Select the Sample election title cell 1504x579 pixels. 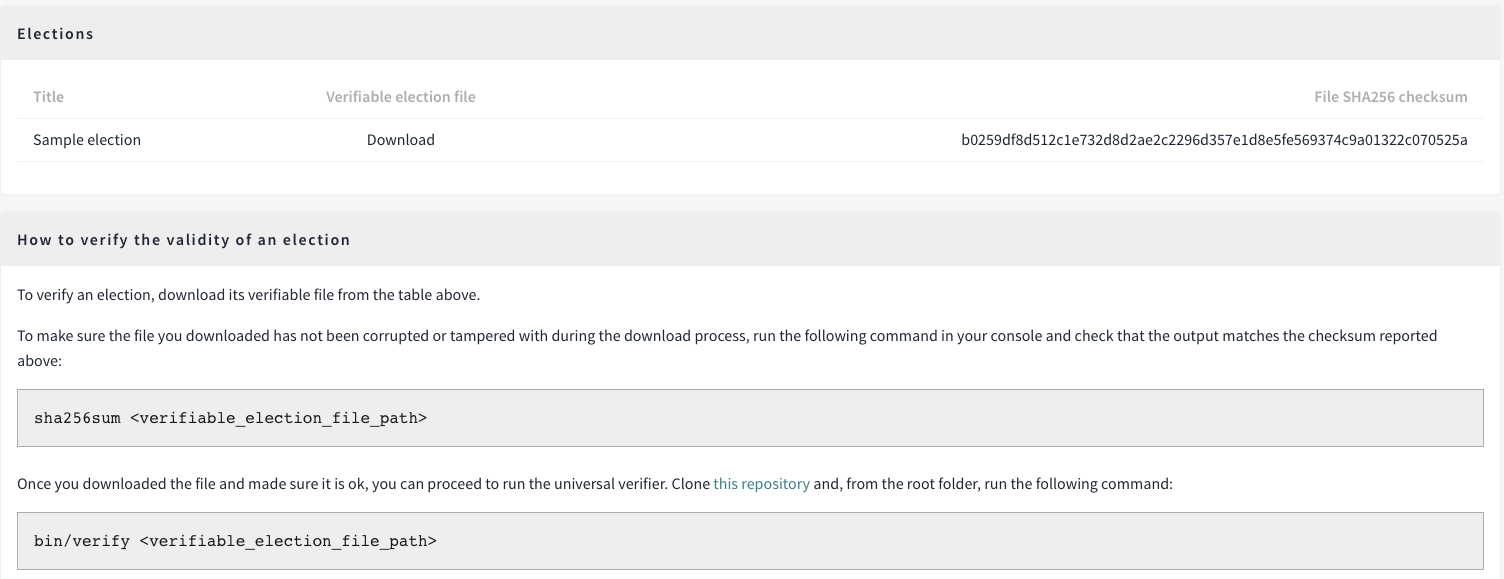point(87,140)
